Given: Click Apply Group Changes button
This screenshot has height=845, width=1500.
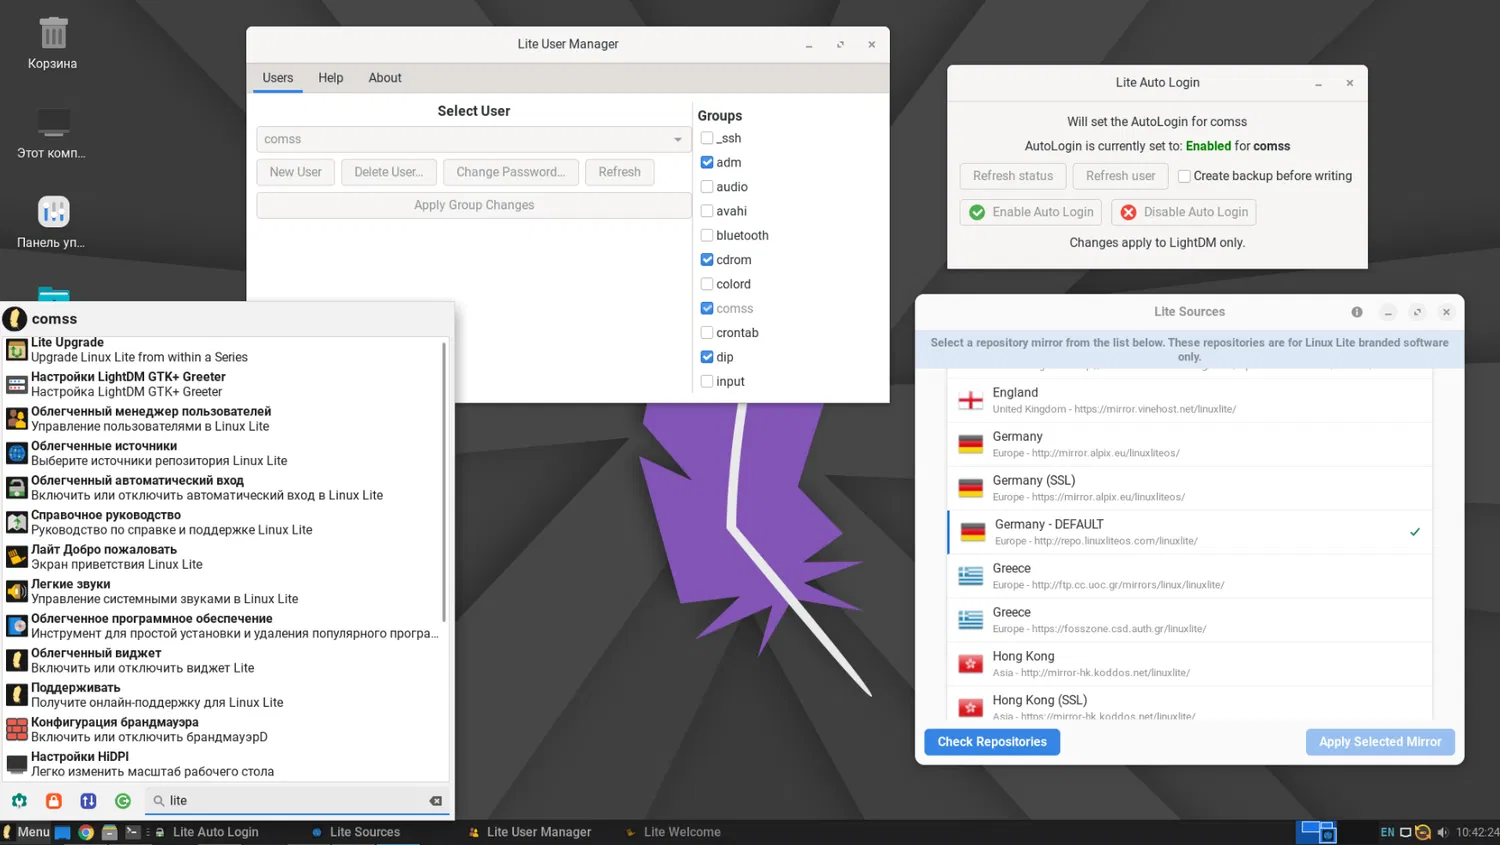Looking at the screenshot, I should [x=474, y=205].
